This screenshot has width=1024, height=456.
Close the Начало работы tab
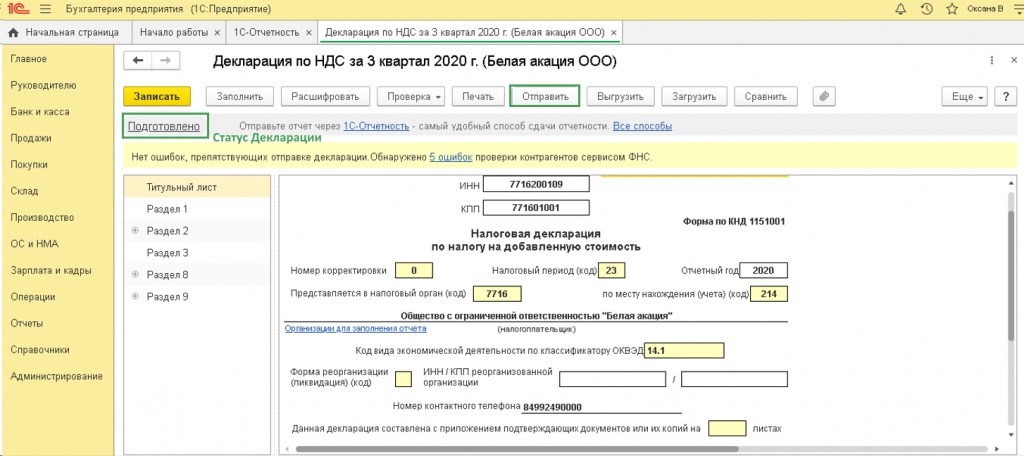click(217, 32)
